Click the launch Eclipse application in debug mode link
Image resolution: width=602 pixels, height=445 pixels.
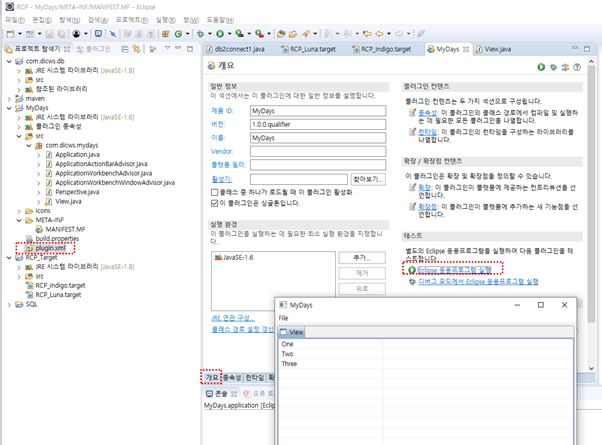[x=478, y=281]
